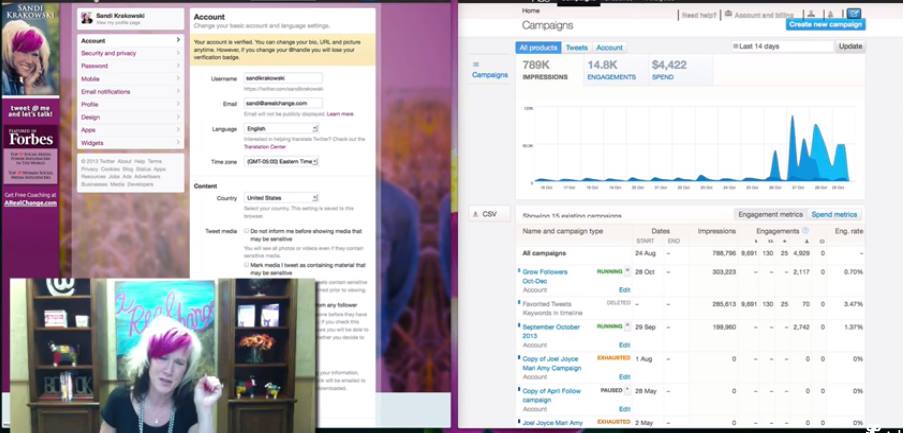Click the Eng. rate column header
Viewport: 903px width, 433px height.
click(x=850, y=230)
